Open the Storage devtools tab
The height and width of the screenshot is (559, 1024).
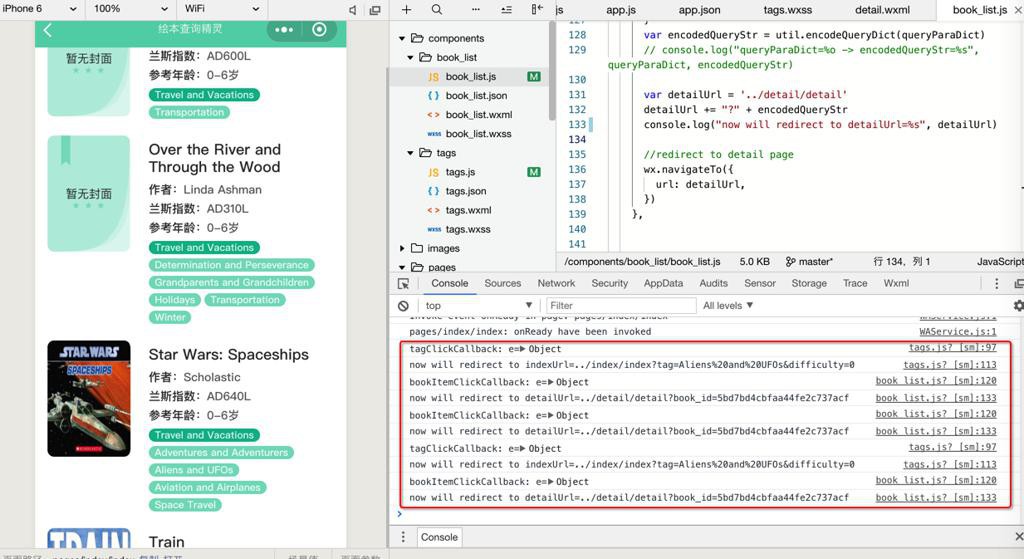click(x=809, y=283)
